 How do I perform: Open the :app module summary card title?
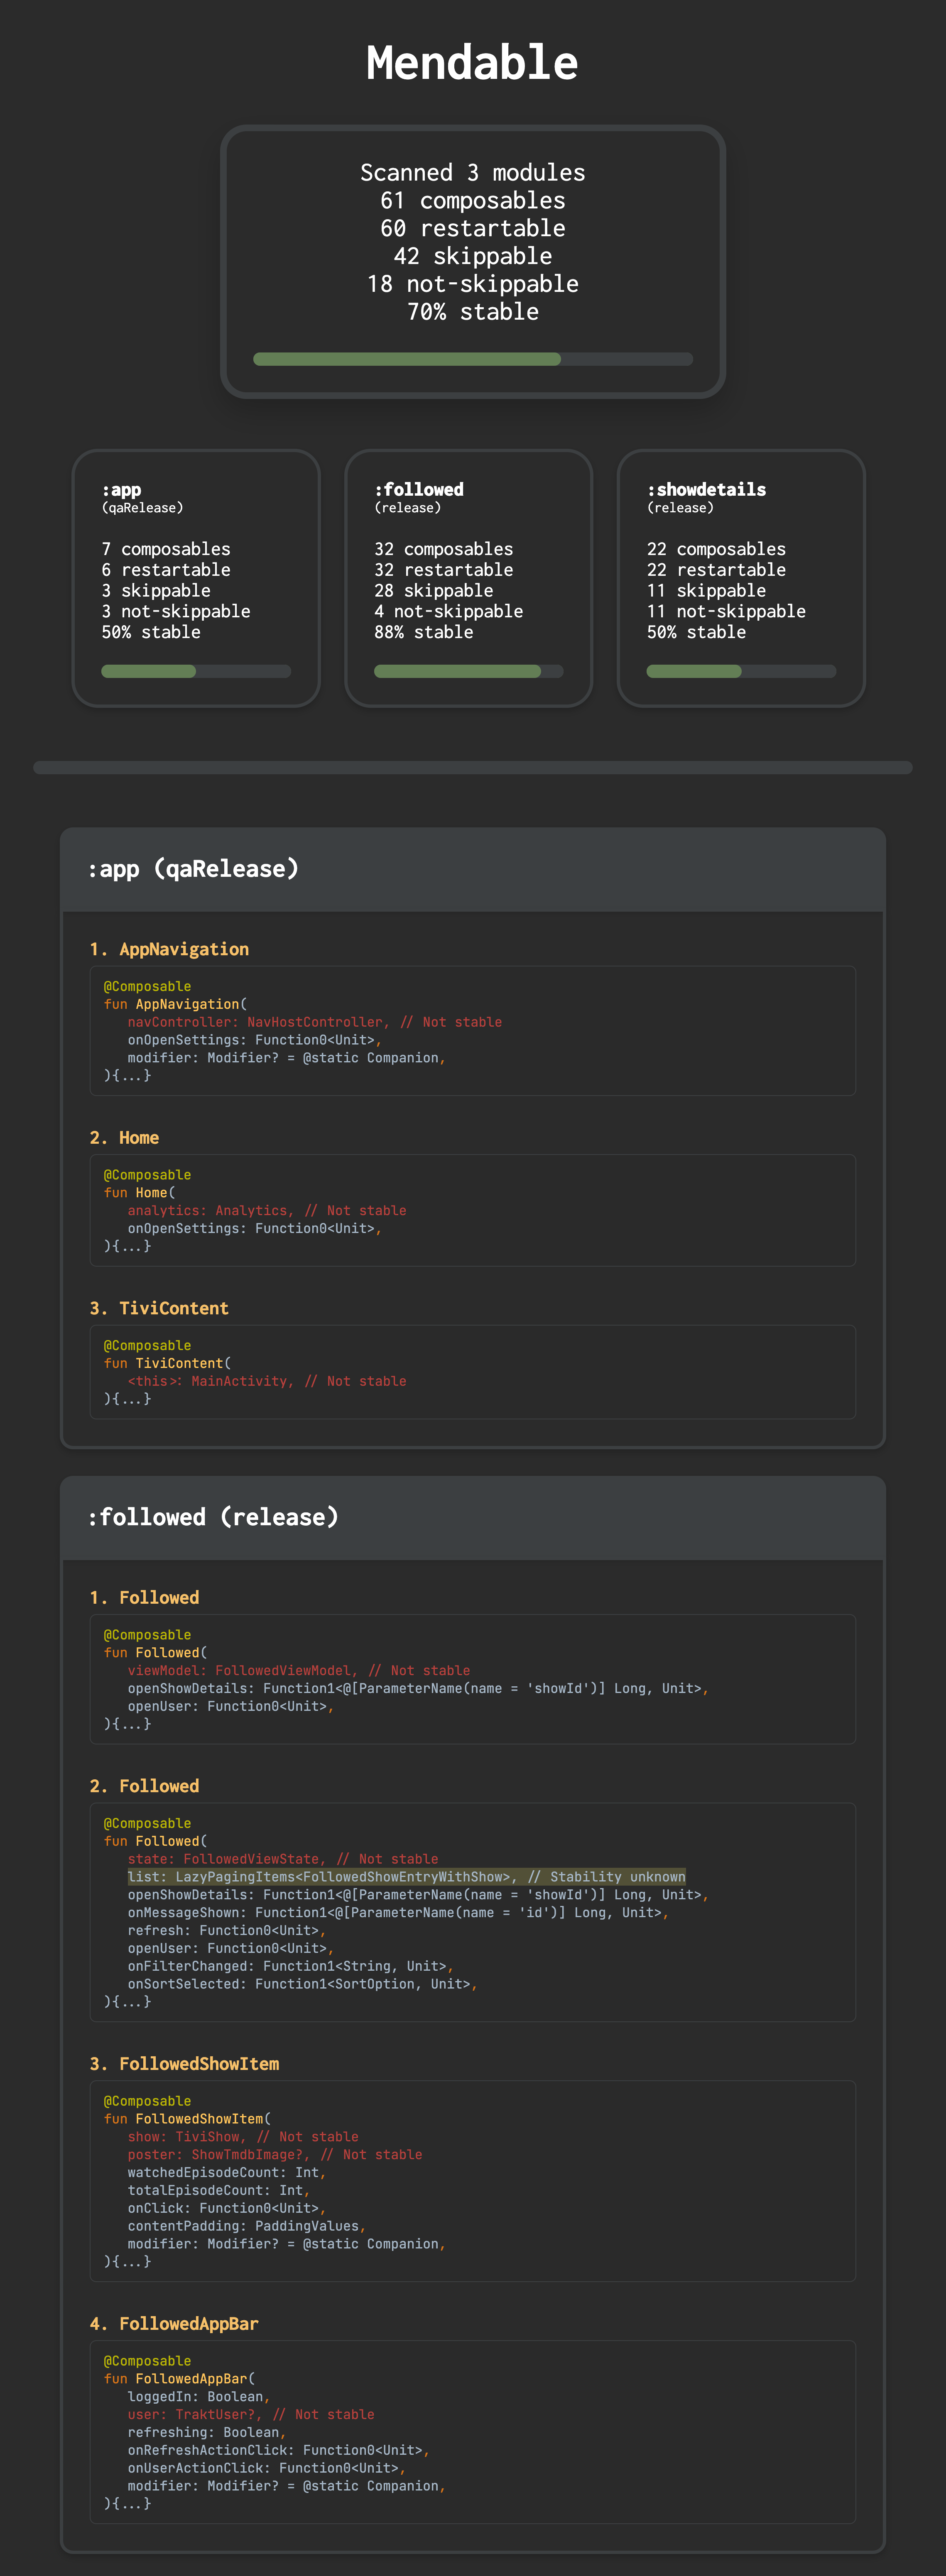click(121, 490)
